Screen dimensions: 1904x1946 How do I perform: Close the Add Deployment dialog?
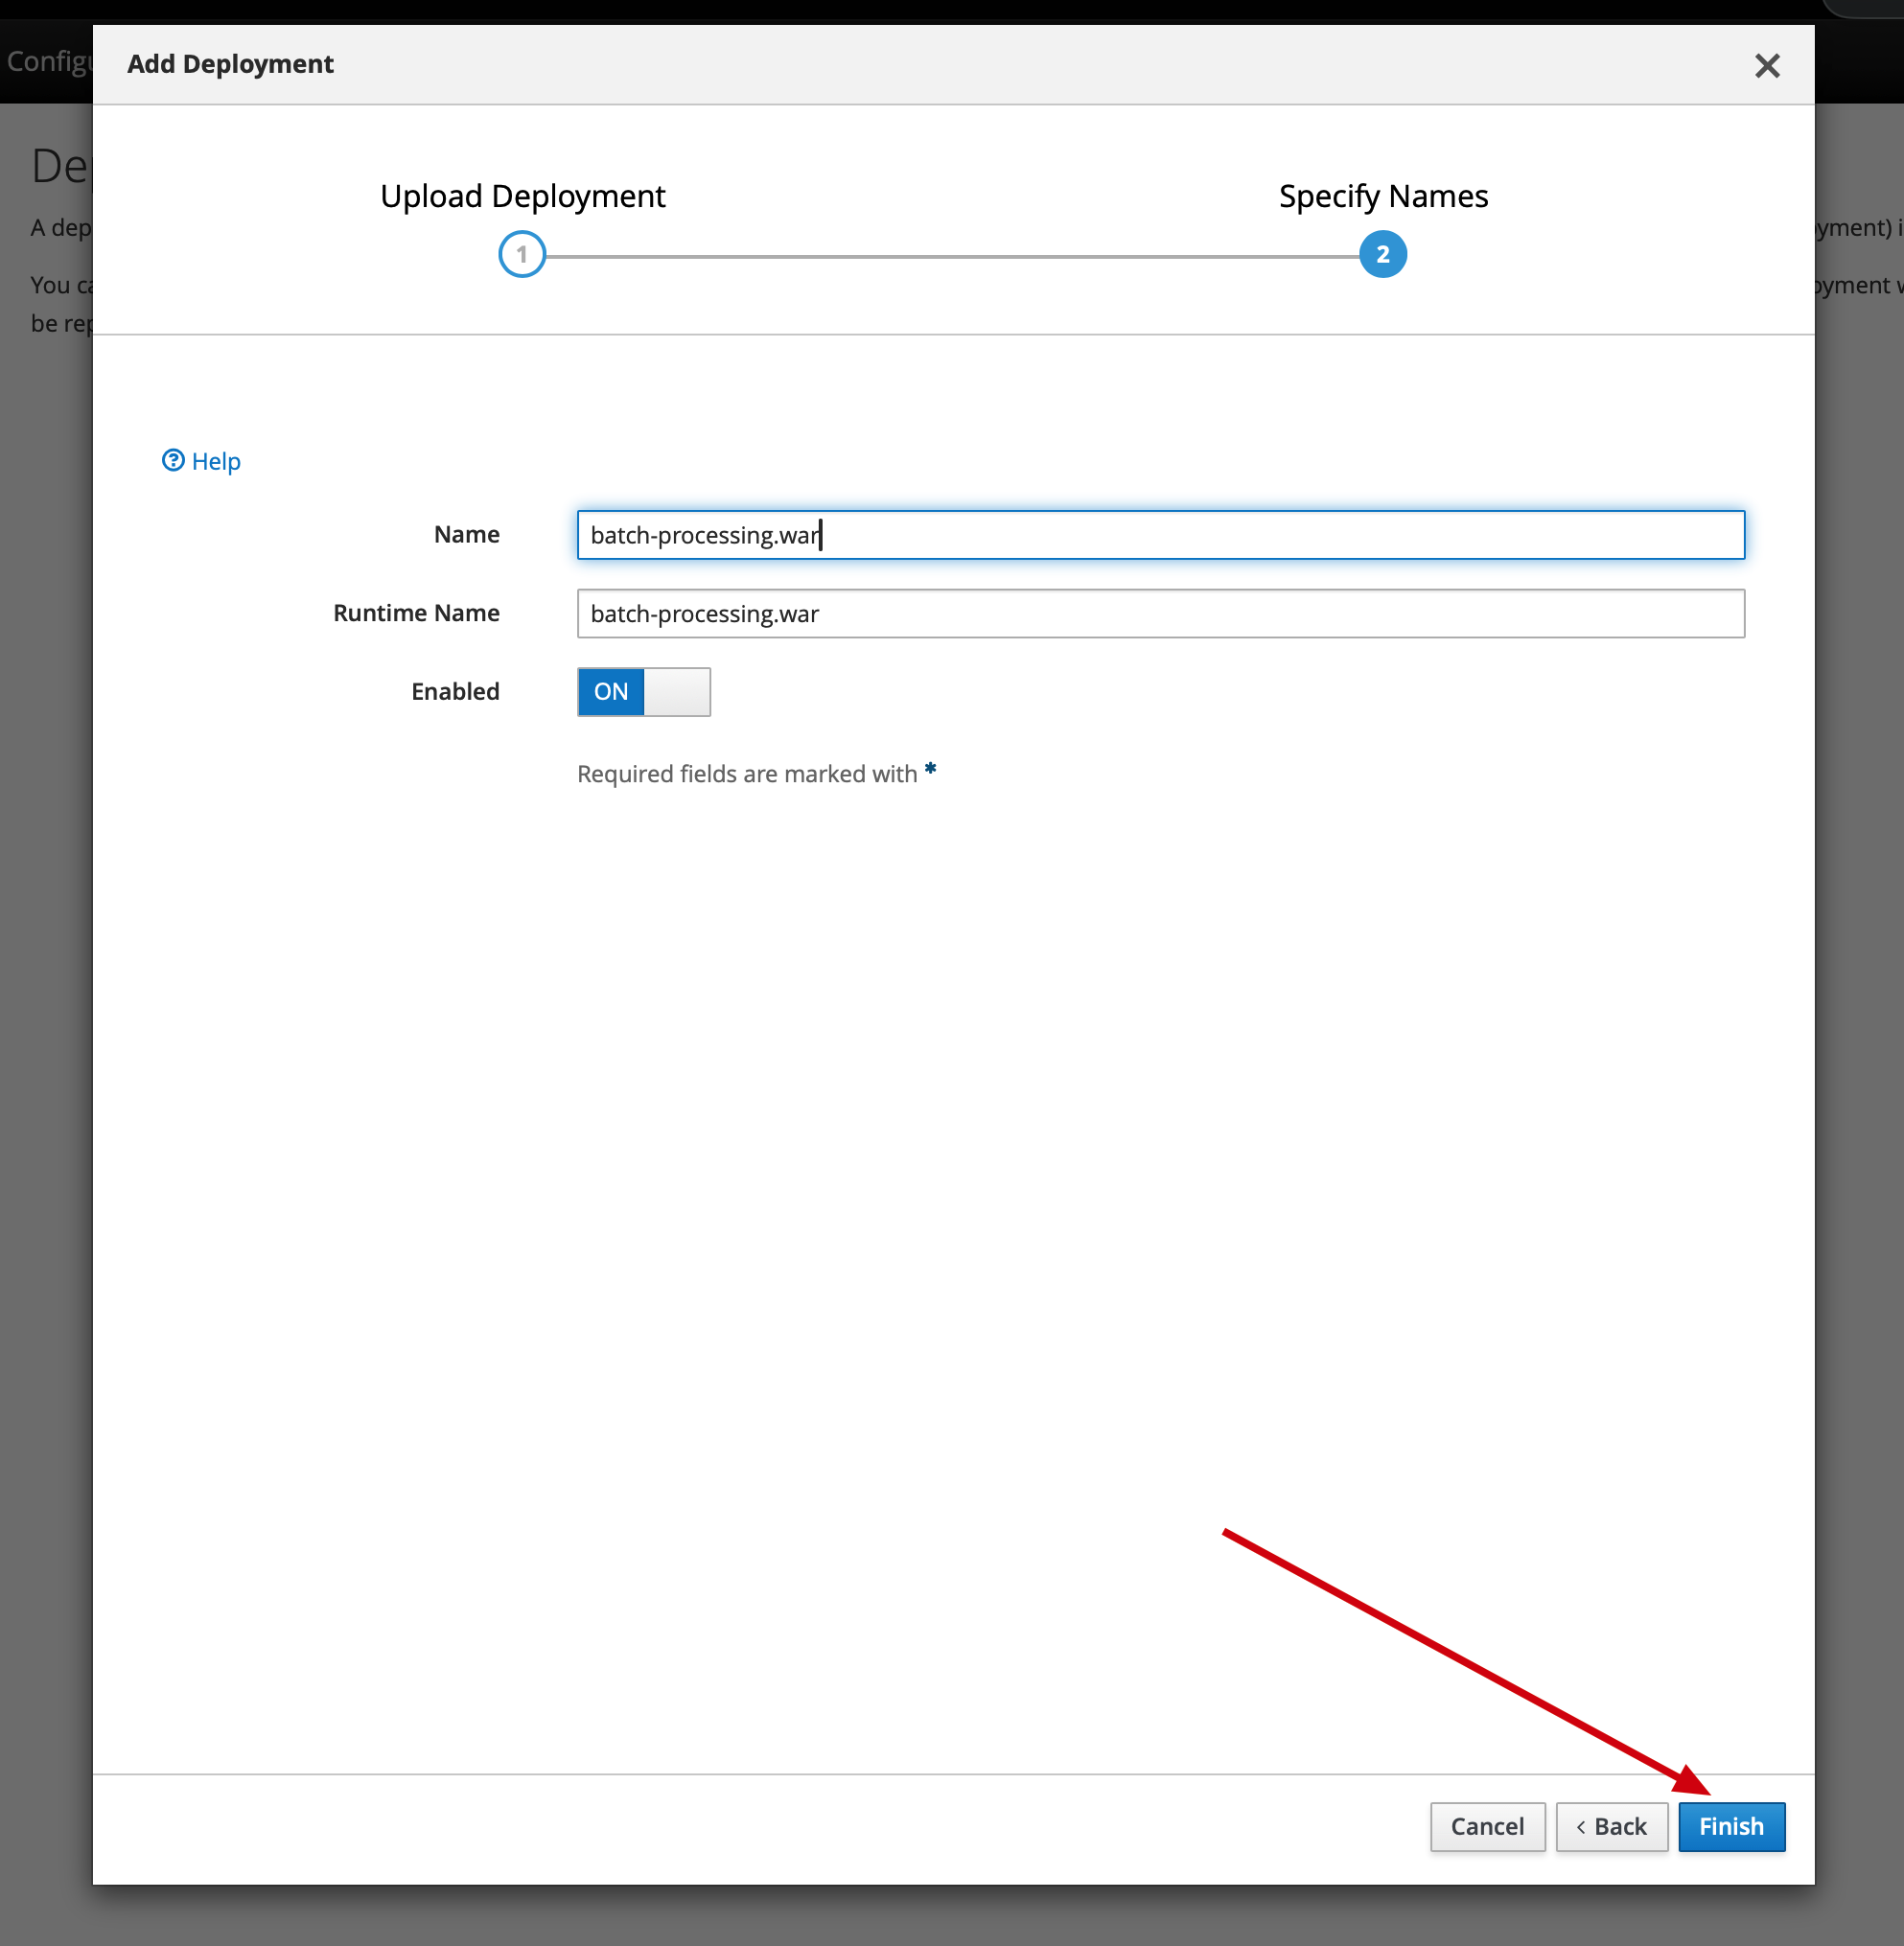pyautogui.click(x=1766, y=66)
